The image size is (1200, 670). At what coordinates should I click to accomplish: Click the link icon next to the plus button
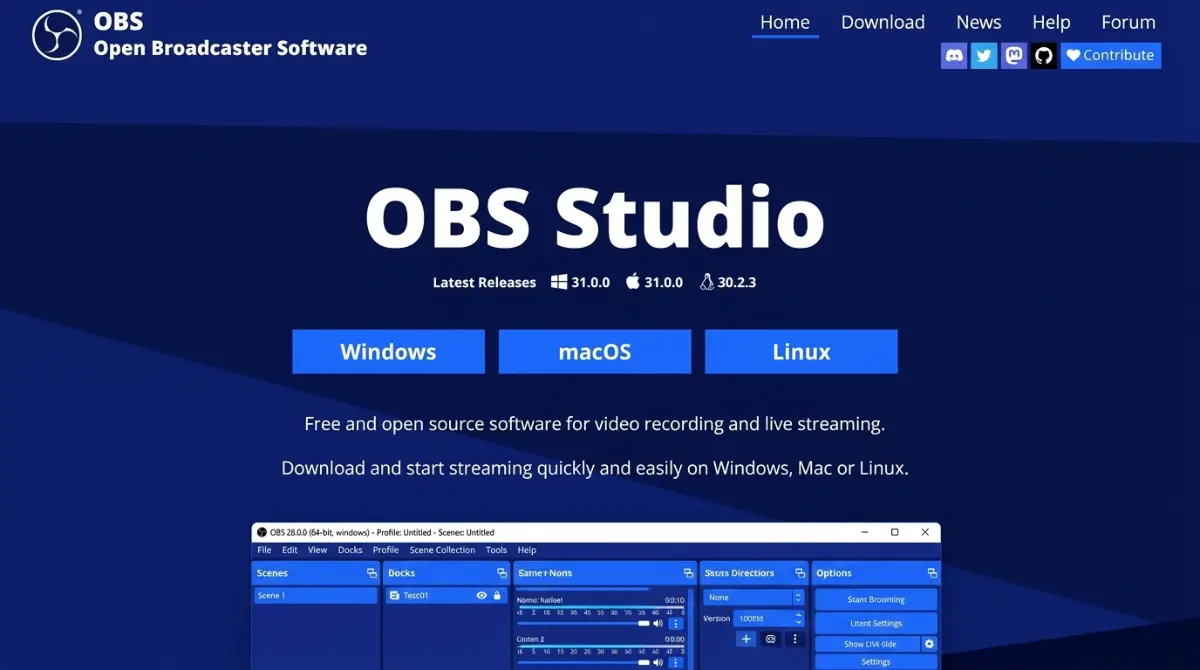coord(771,639)
